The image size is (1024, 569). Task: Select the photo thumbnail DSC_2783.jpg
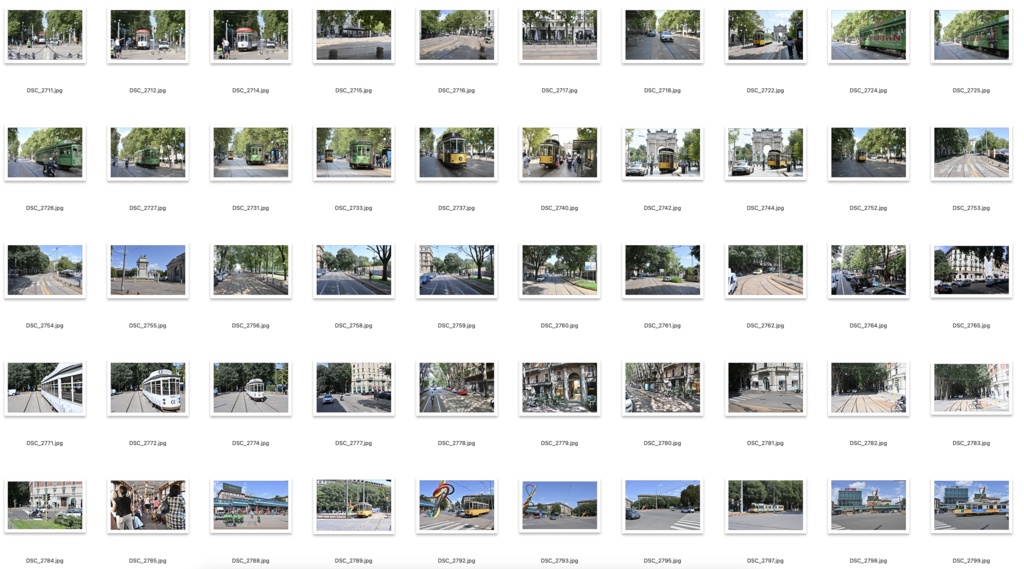pos(971,388)
